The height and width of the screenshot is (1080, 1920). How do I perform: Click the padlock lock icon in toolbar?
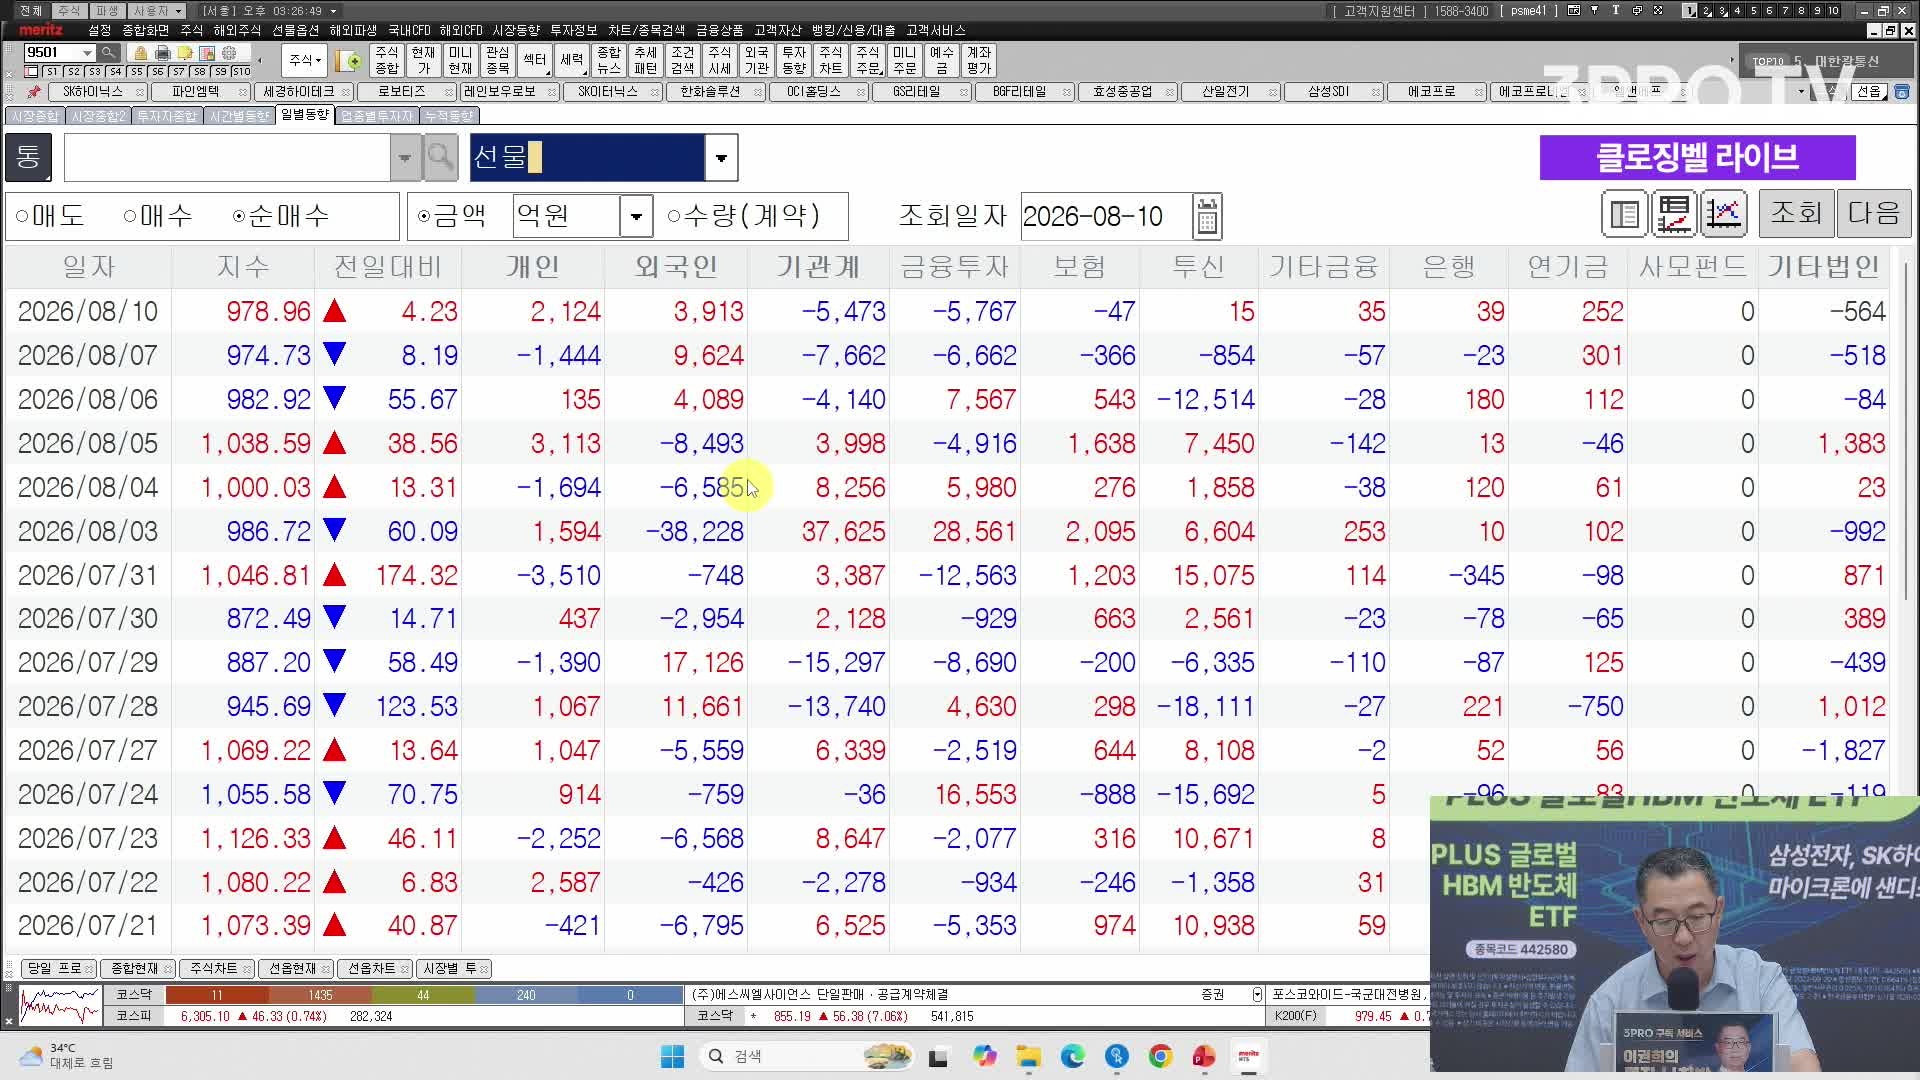141,53
